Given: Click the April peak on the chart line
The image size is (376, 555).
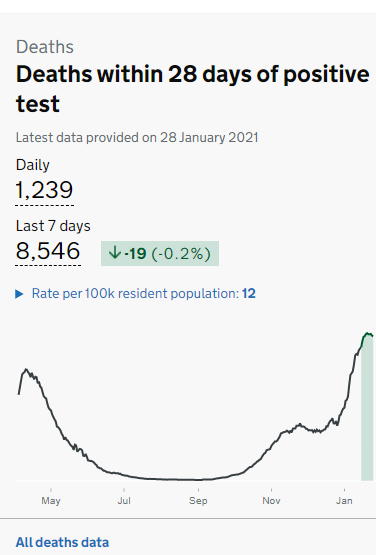Looking at the screenshot, I should tap(26, 370).
